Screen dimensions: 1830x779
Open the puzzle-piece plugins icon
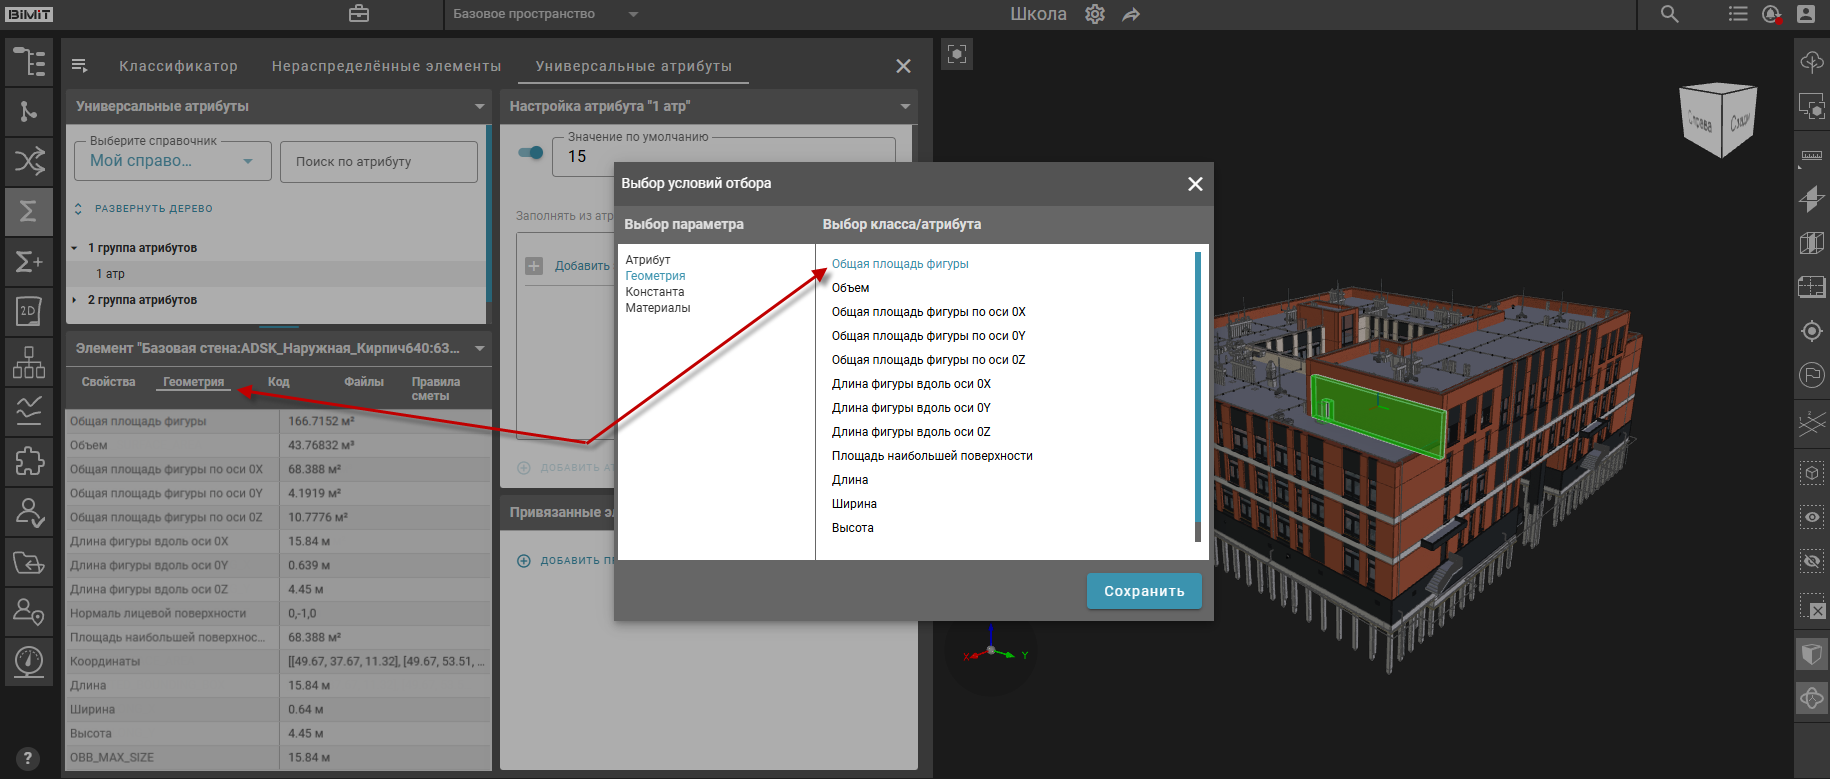pyautogui.click(x=28, y=461)
